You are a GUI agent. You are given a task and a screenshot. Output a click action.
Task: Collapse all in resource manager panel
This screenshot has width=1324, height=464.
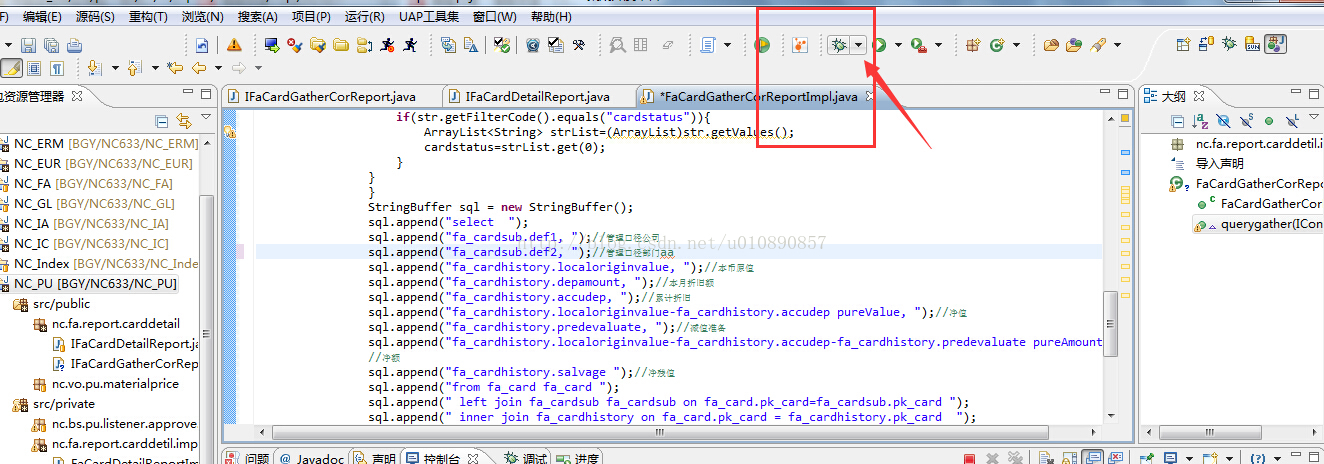click(164, 120)
